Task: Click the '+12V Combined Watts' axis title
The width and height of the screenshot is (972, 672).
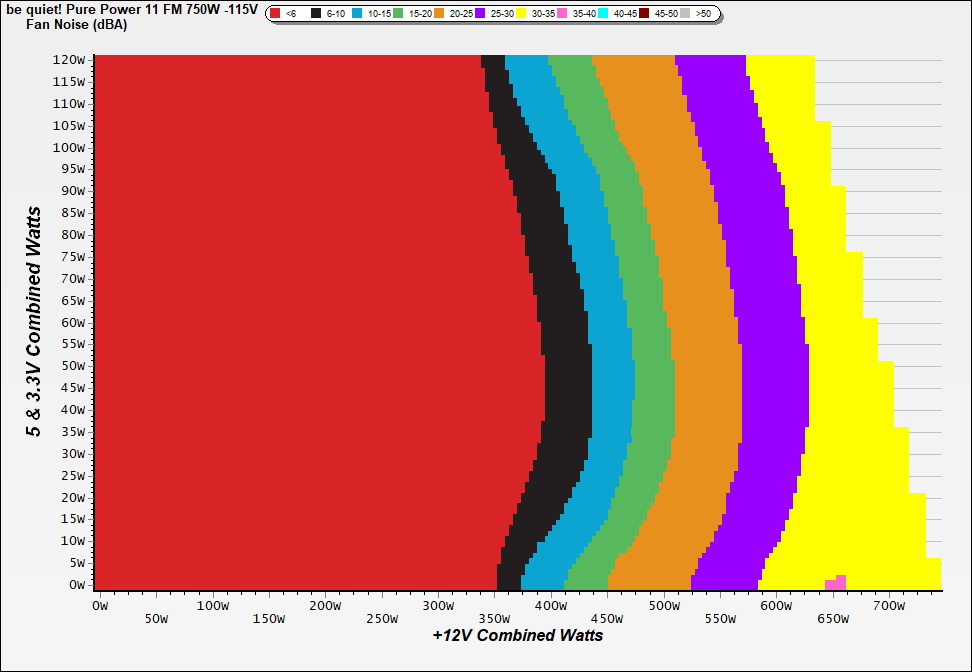Action: (518, 635)
